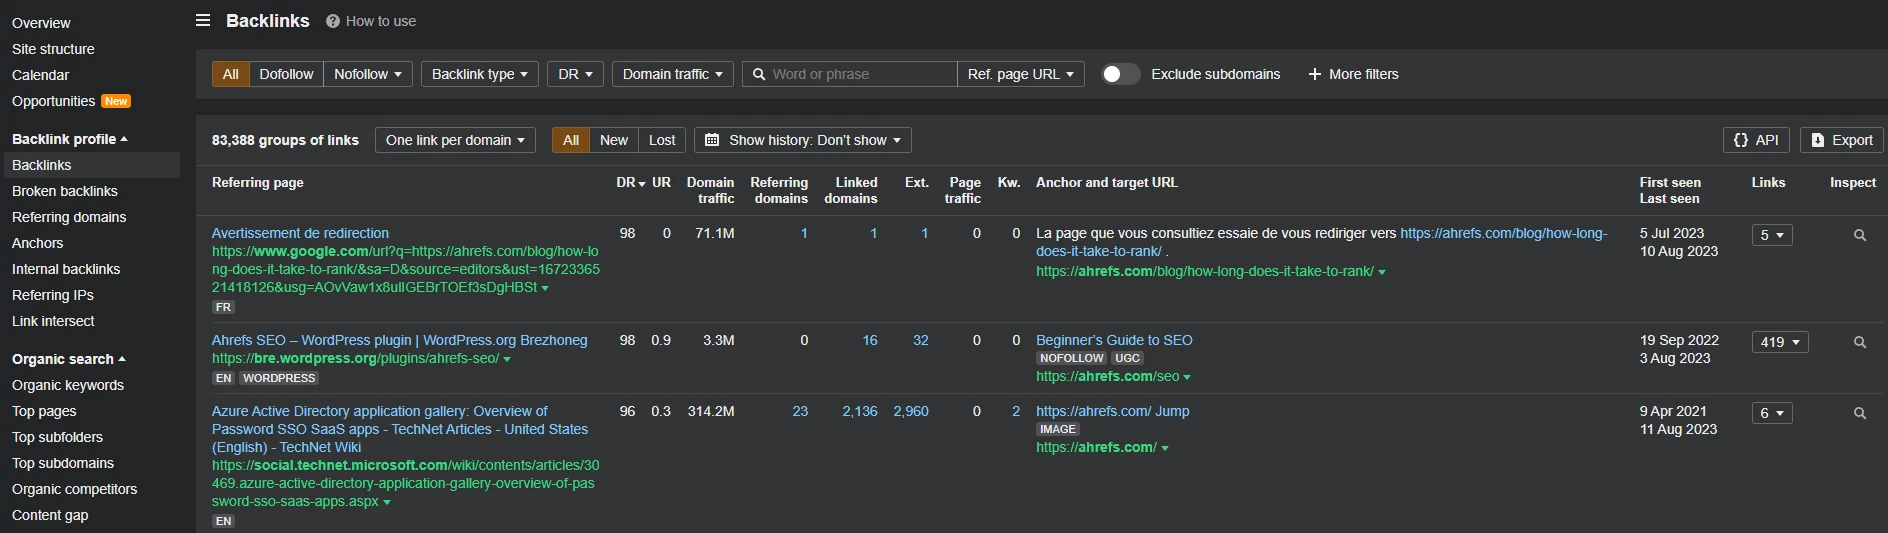Open the Backlink type dropdown

pos(479,74)
